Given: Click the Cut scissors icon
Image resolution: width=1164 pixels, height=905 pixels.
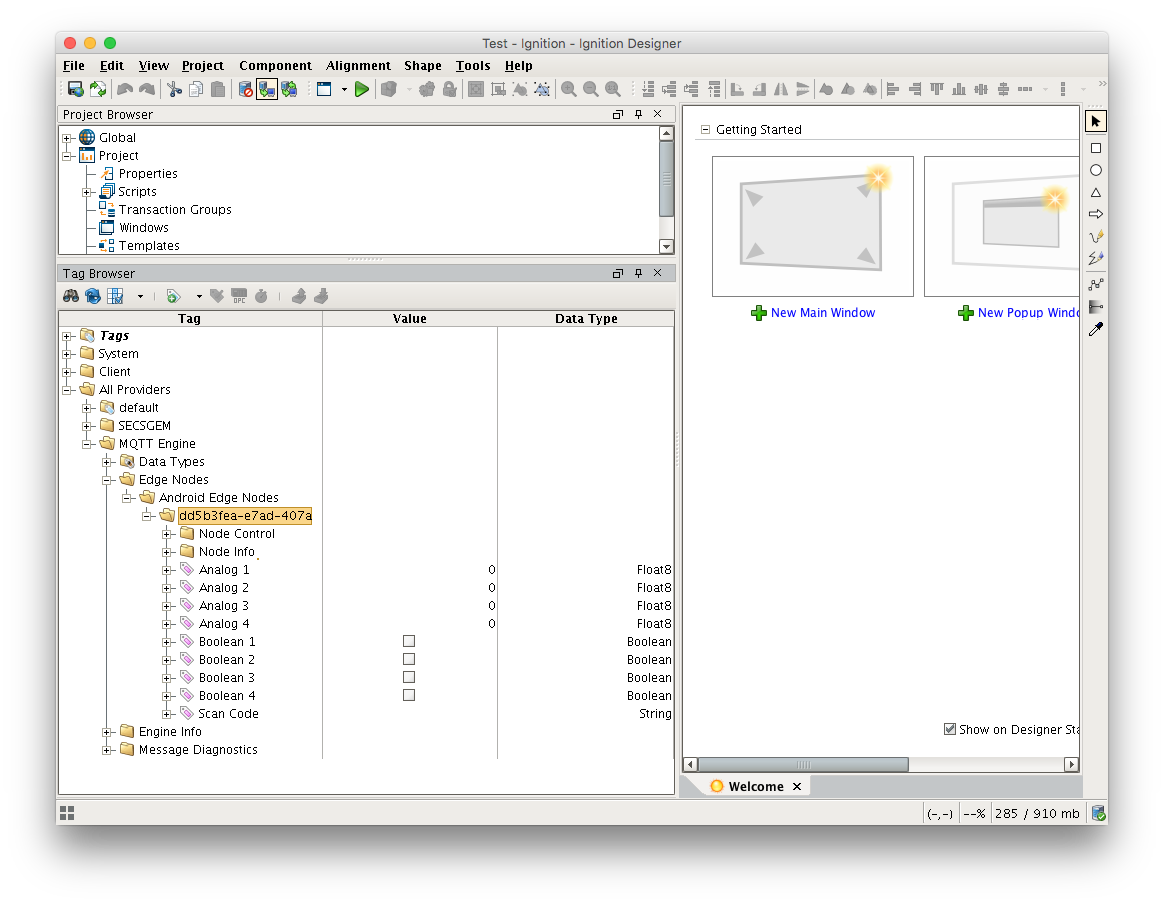Looking at the screenshot, I should pos(174,89).
